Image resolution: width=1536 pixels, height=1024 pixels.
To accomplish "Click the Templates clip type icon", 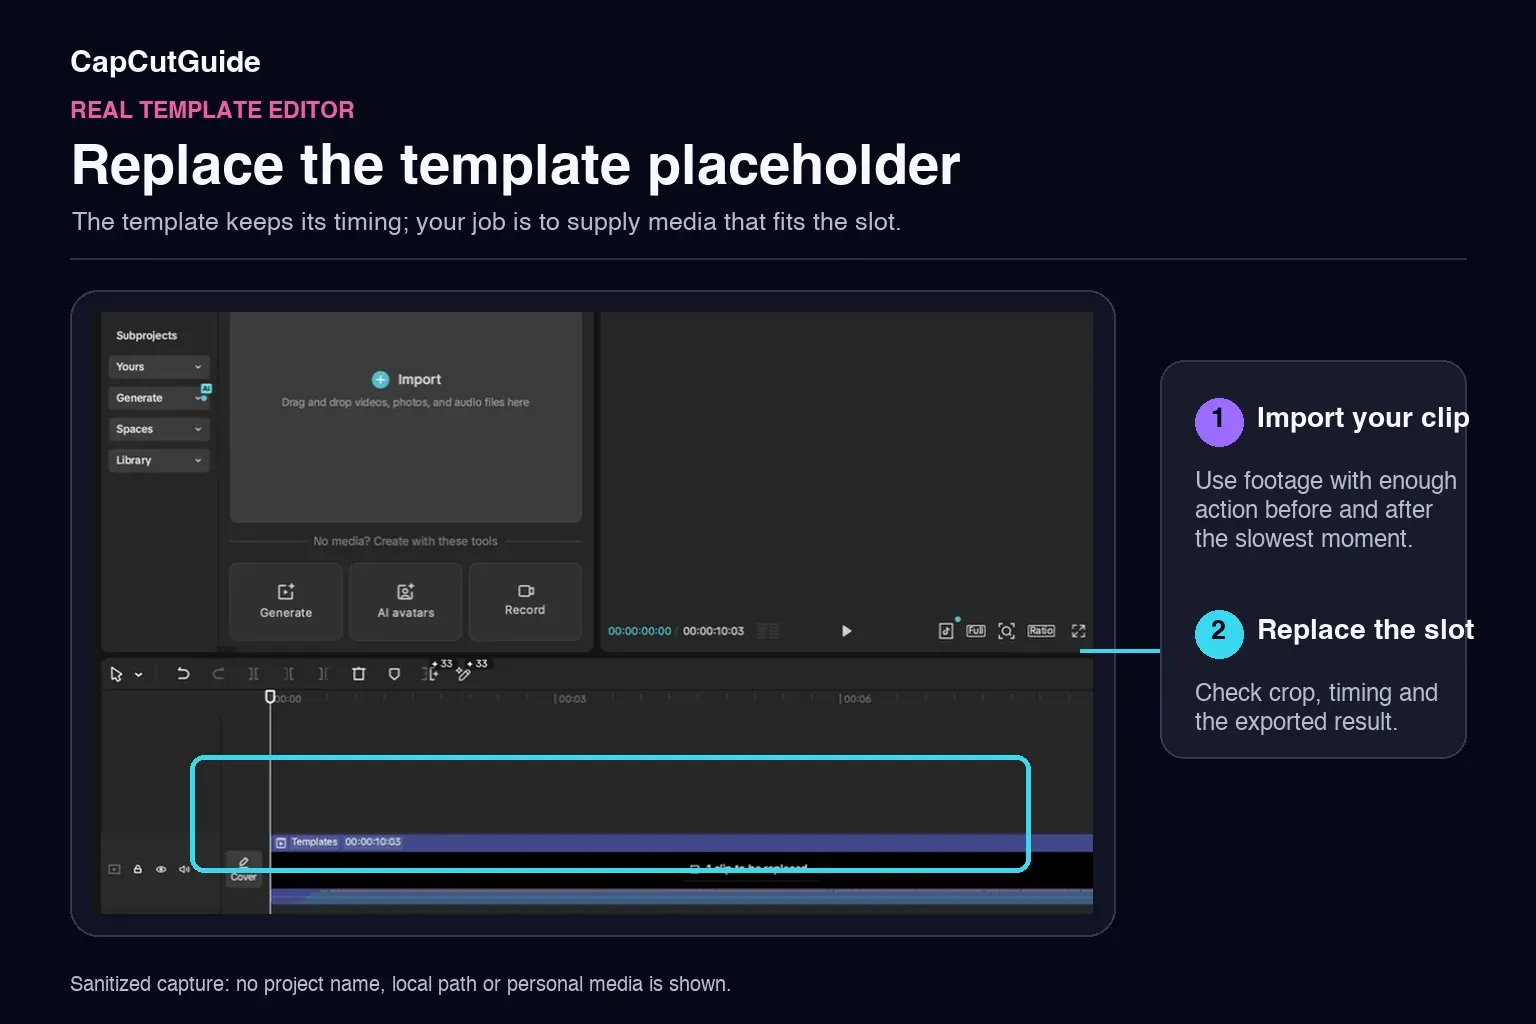I will point(281,843).
